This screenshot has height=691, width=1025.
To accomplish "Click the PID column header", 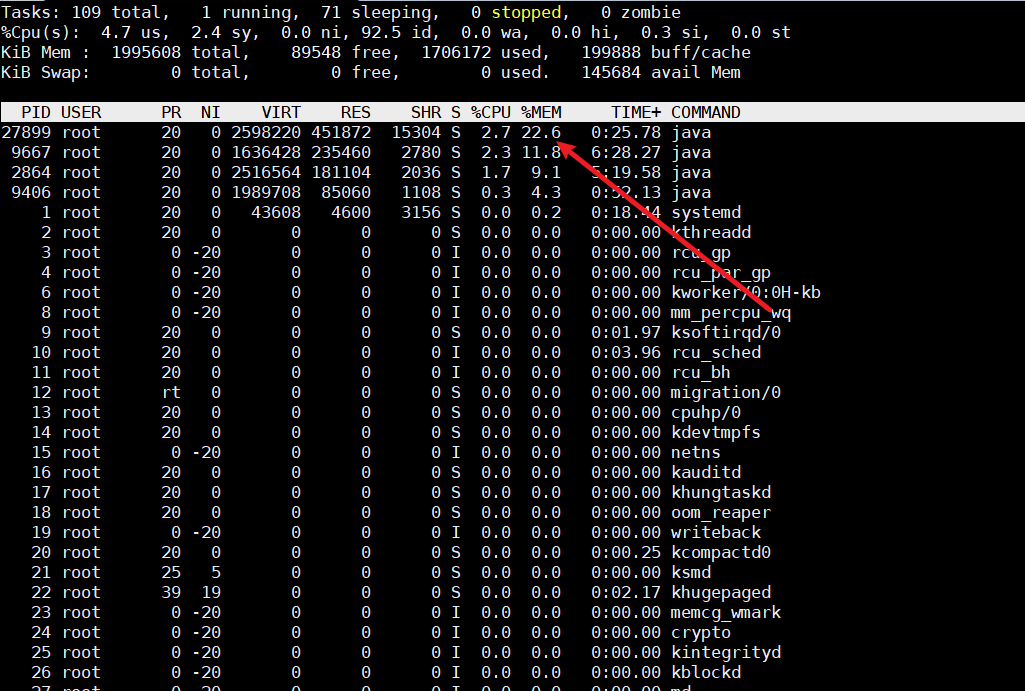I will [36, 112].
